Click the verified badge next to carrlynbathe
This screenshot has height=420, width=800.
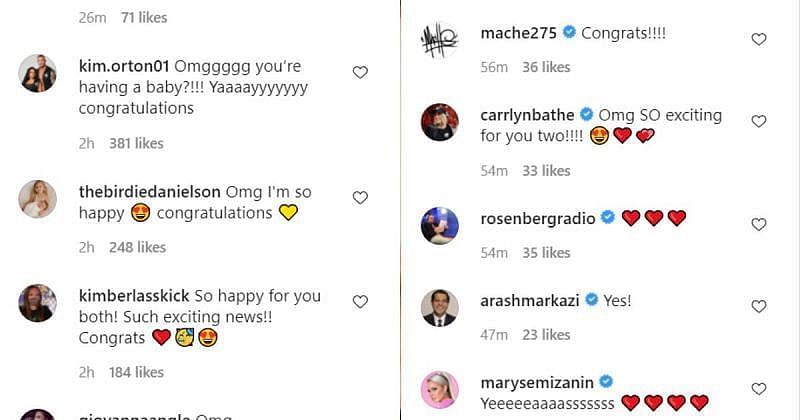587,114
